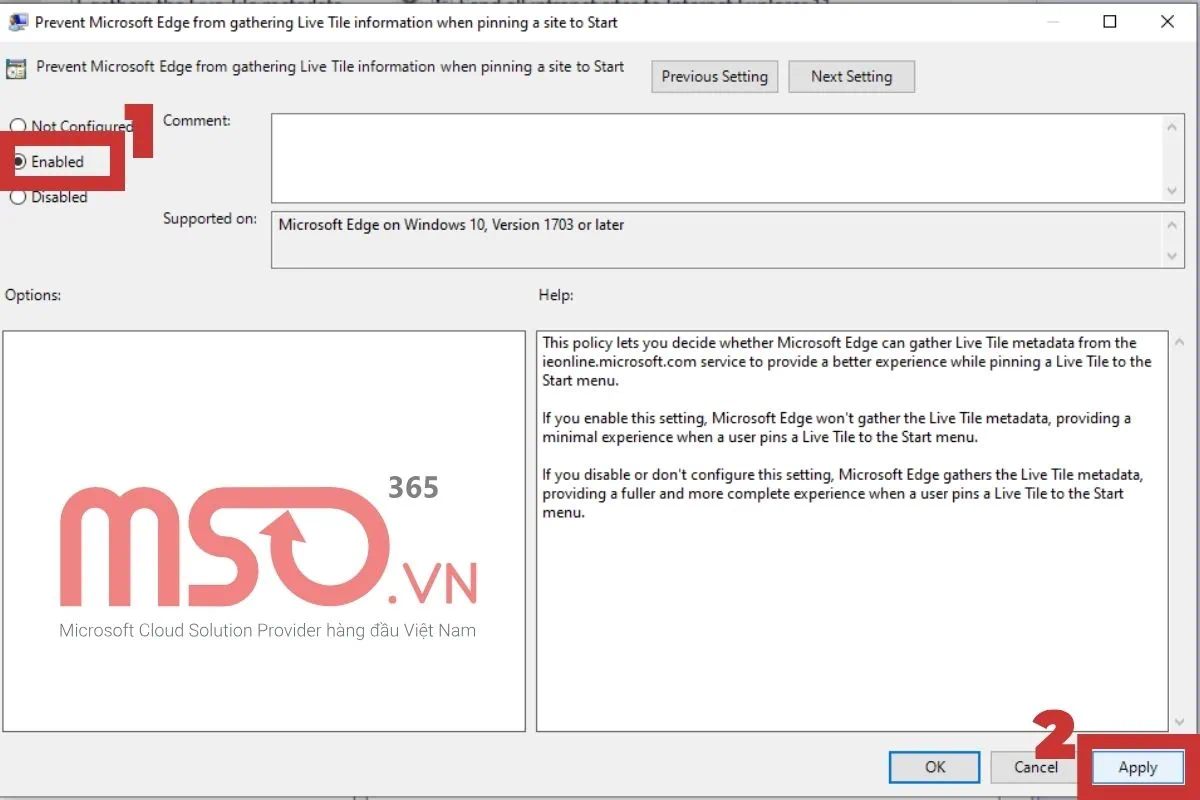Select the Enabled radio button
This screenshot has height=800, width=1200.
[x=18, y=162]
